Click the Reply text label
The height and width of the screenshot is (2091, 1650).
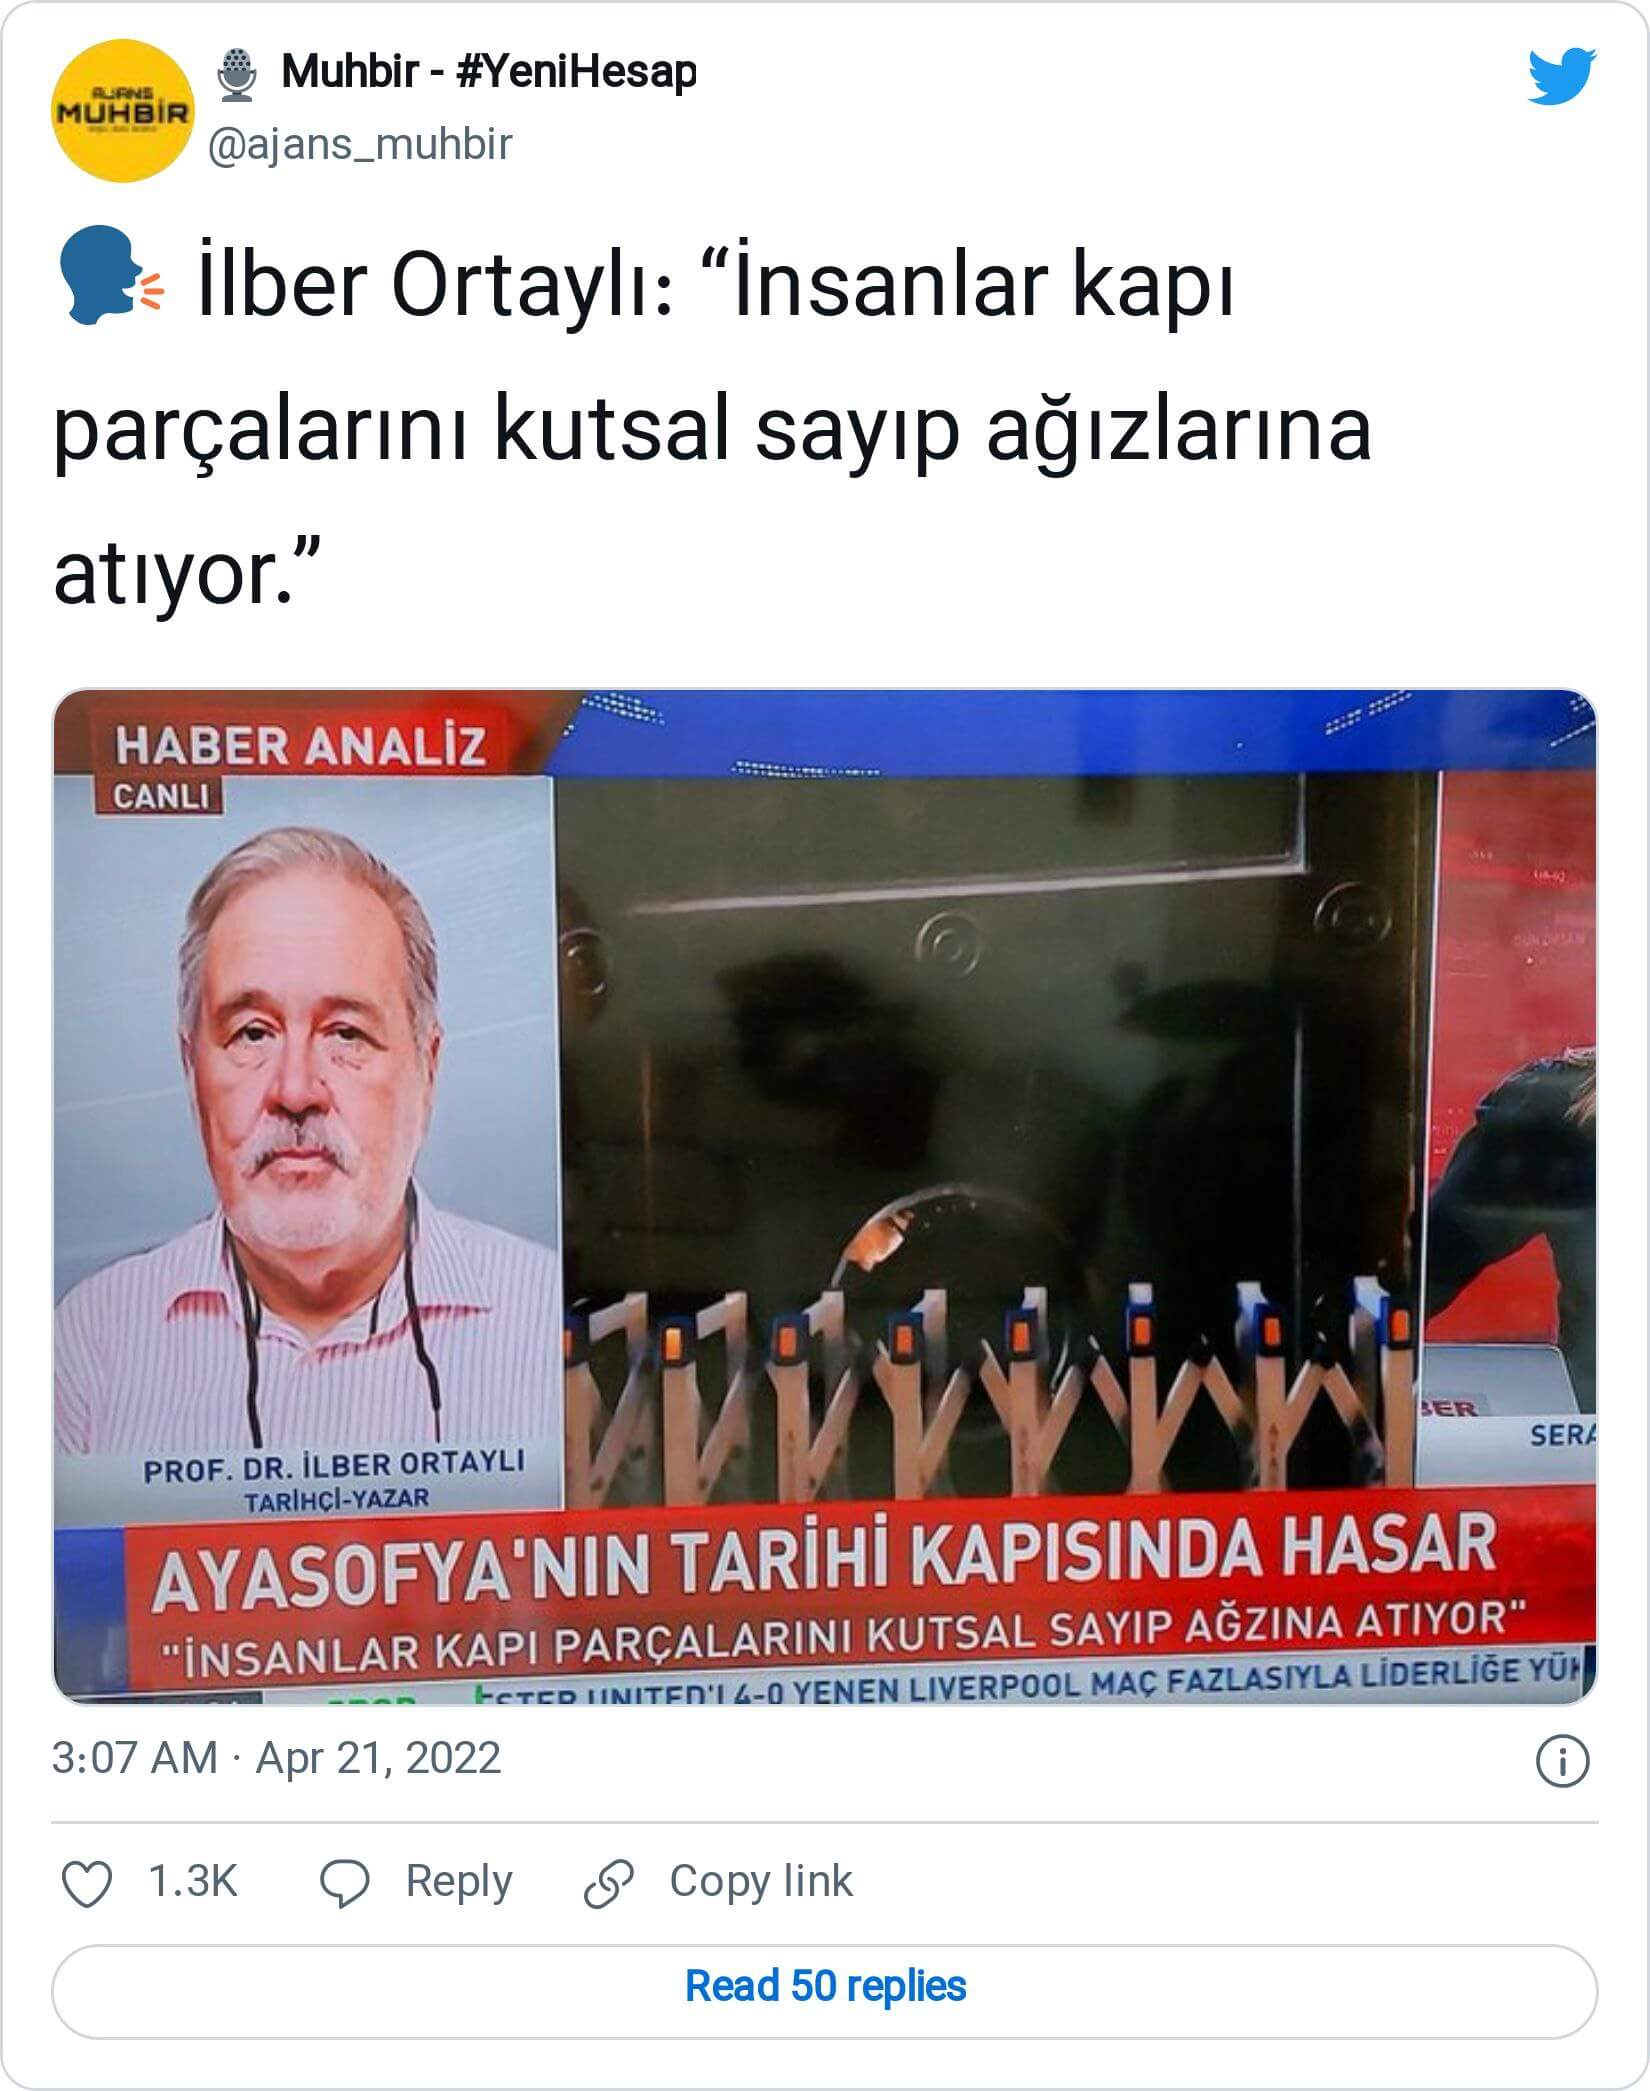(x=459, y=1881)
